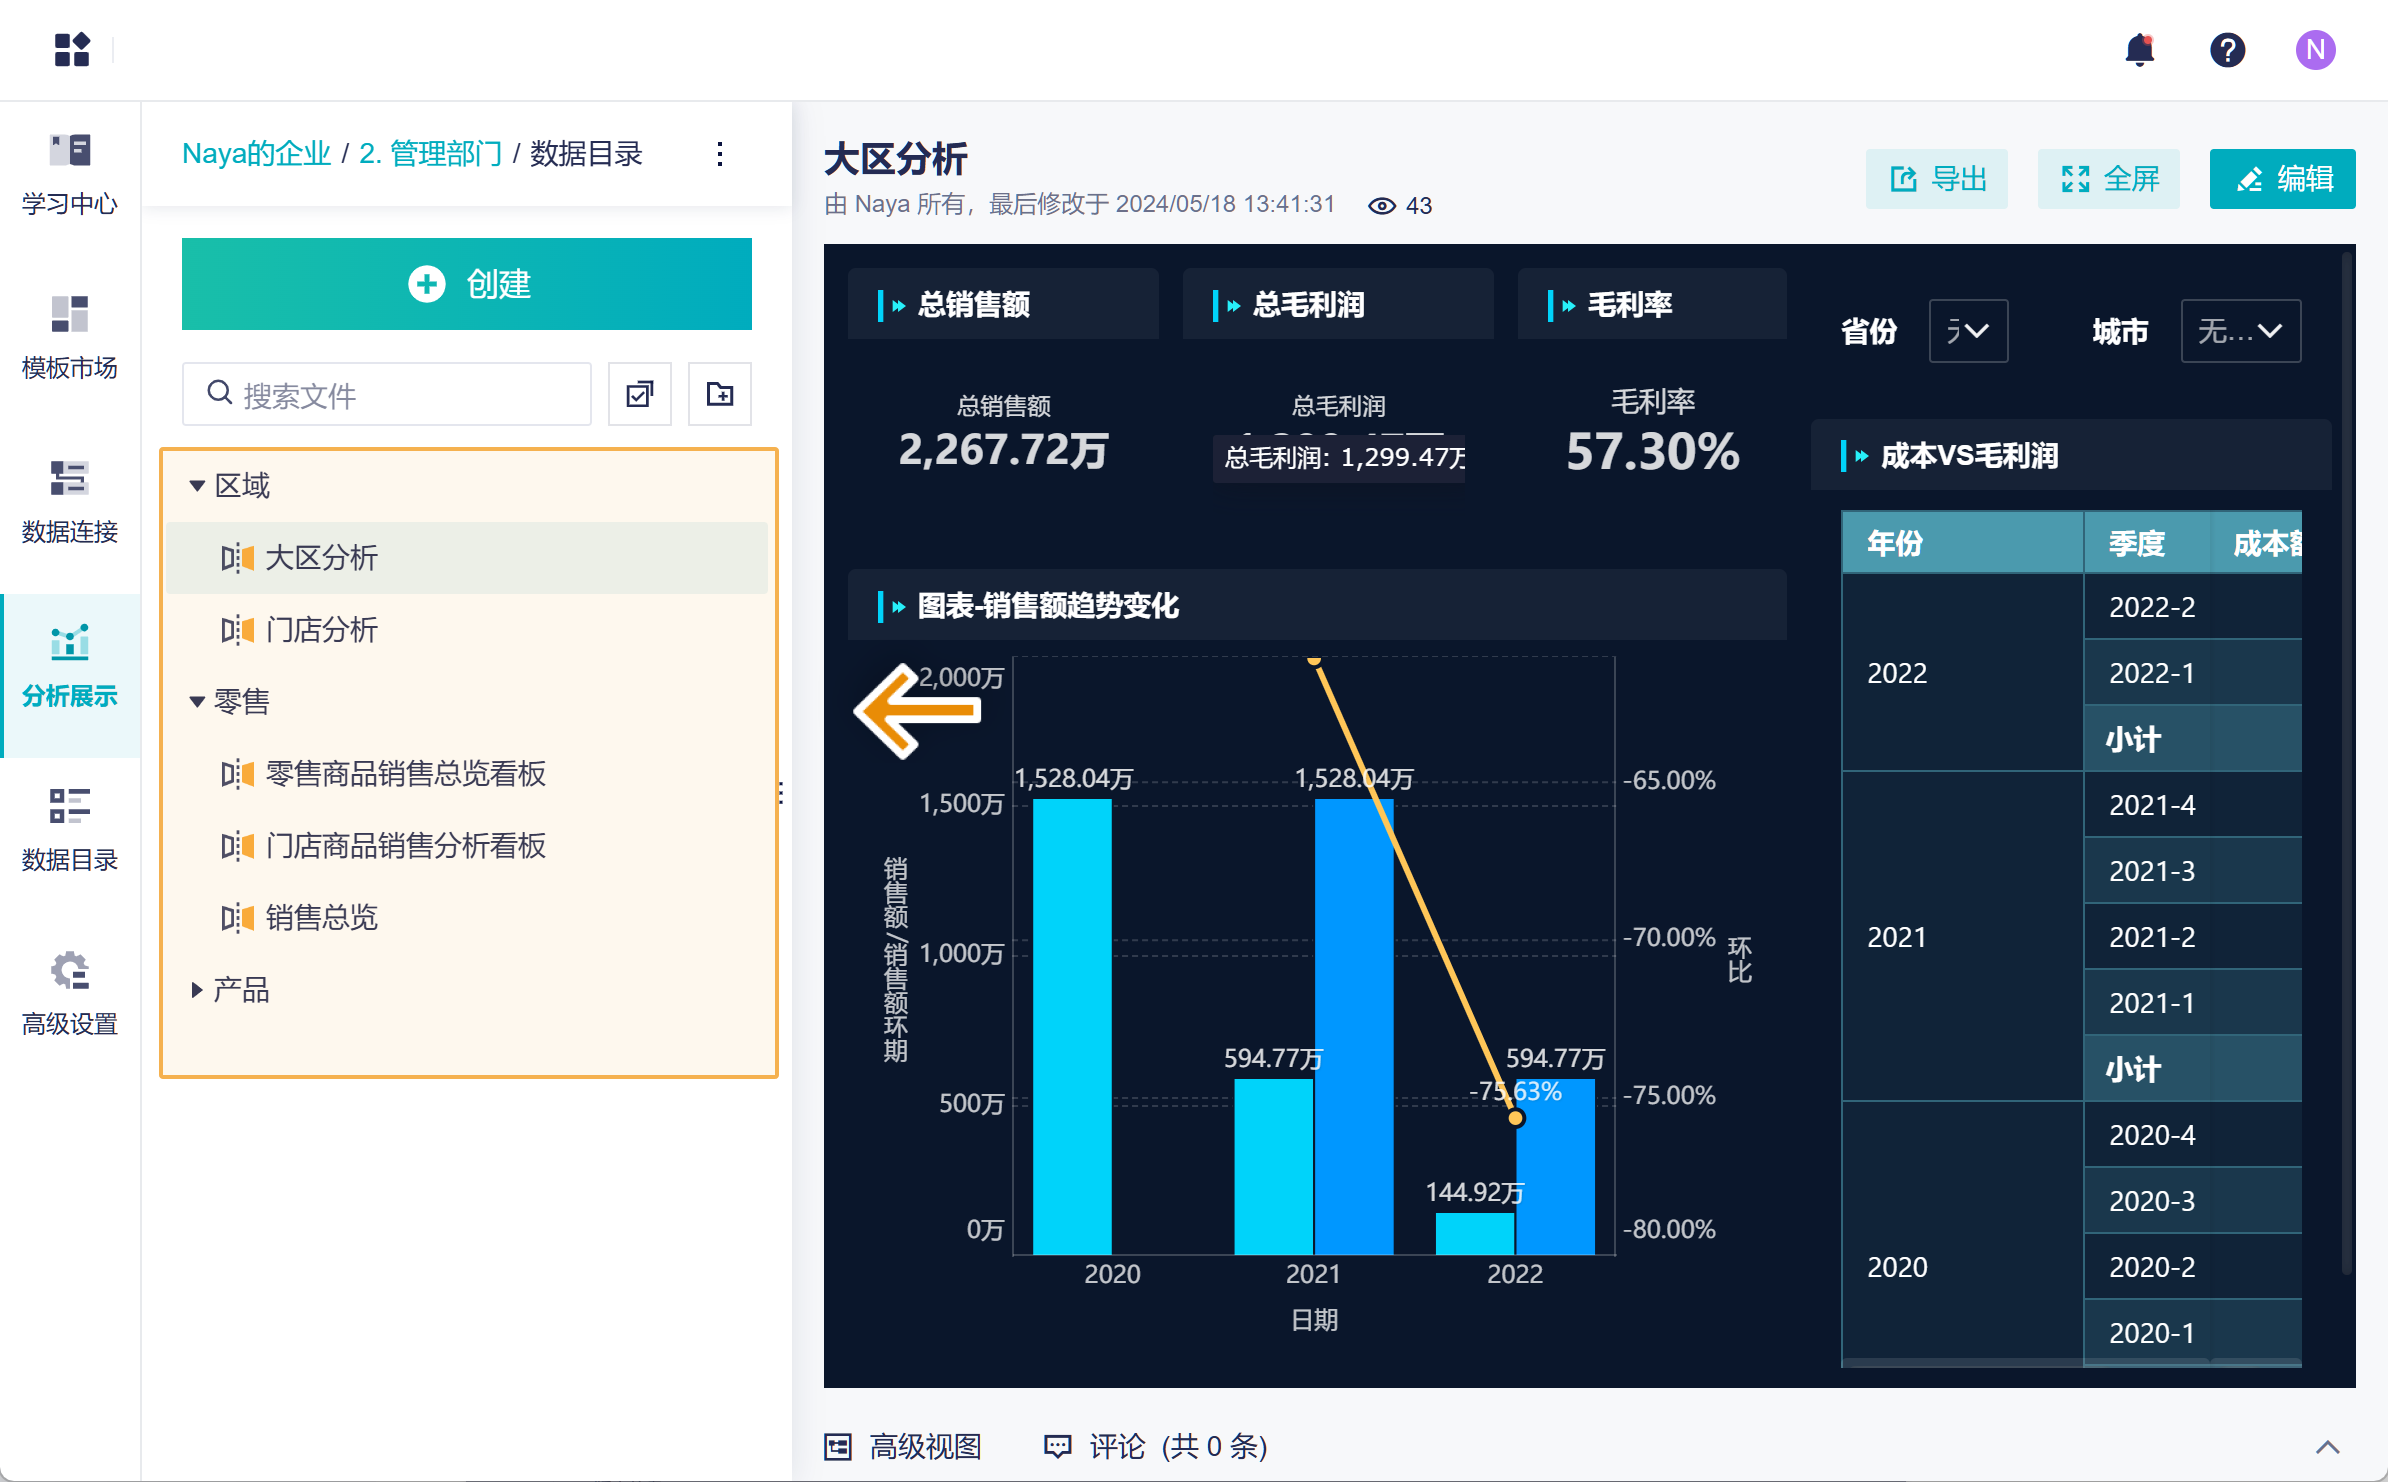Expand the 产品 folder
Viewport: 2388px width, 1482px height.
click(197, 990)
